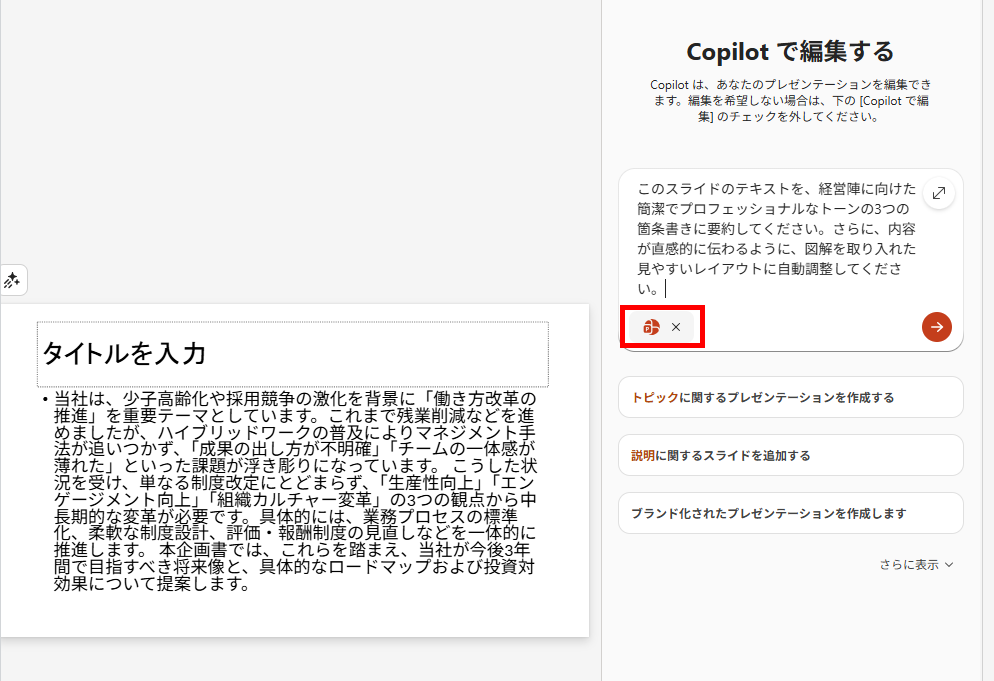Choose 説明に関するスライドを追加する suggestion
Image resolution: width=994 pixels, height=681 pixels.
[x=791, y=455]
